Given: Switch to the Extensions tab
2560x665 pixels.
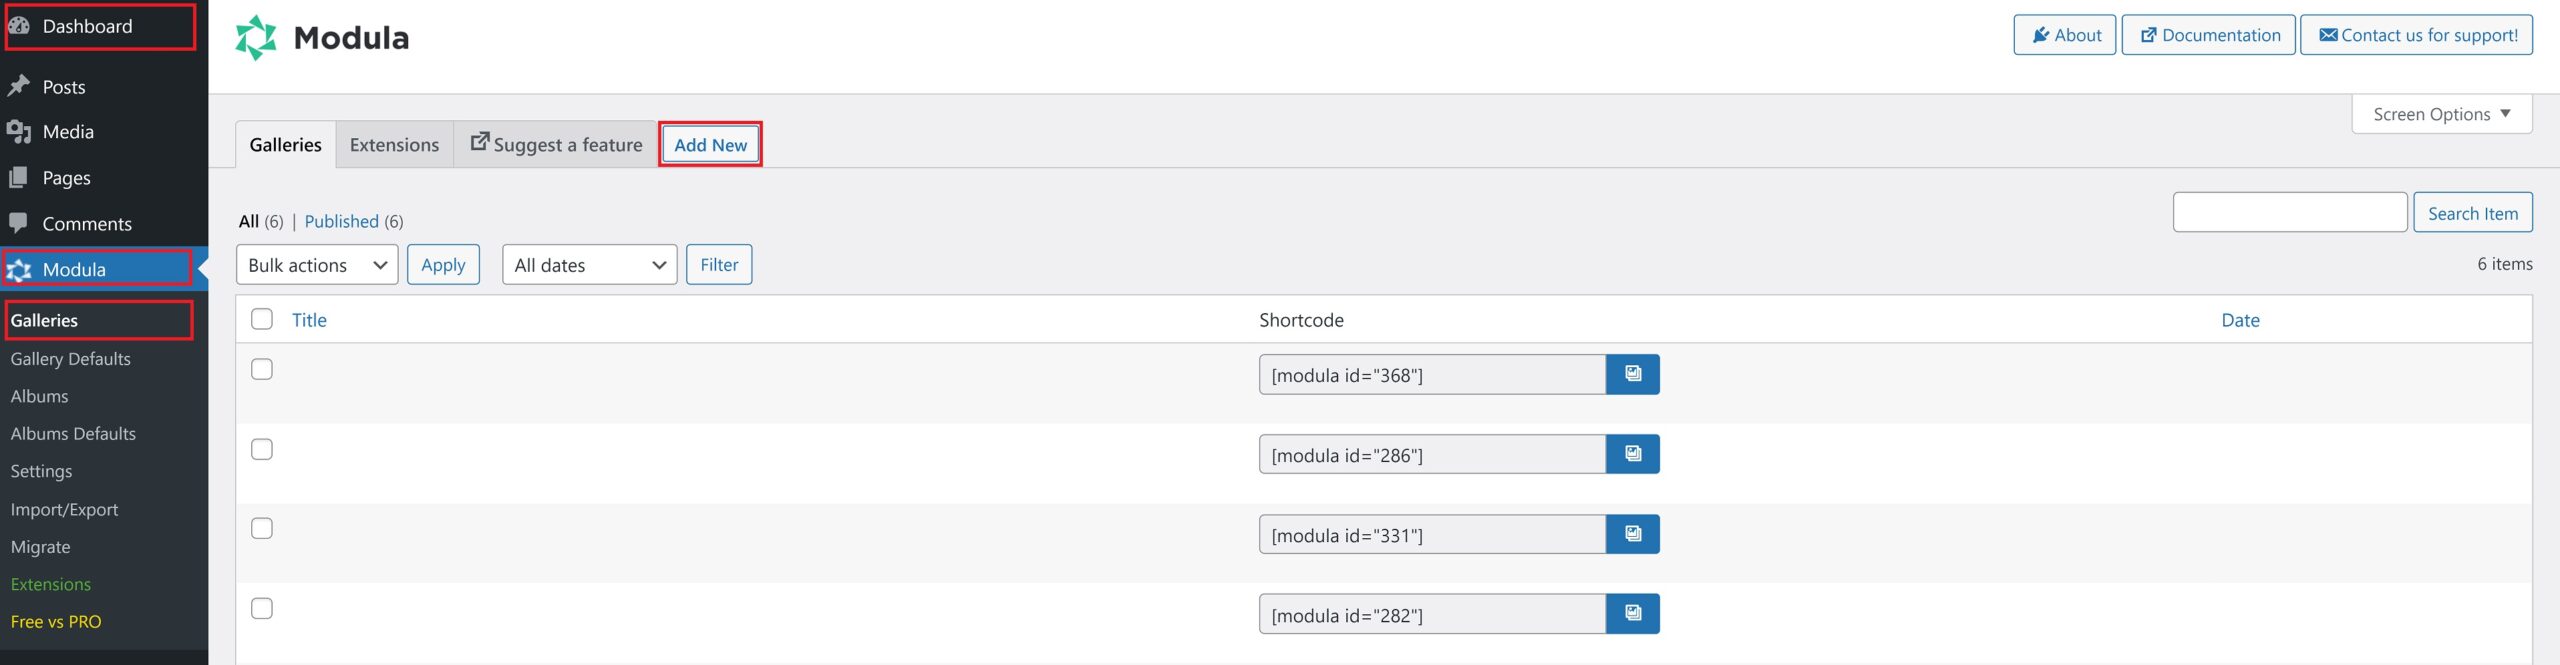Looking at the screenshot, I should pyautogui.click(x=394, y=145).
